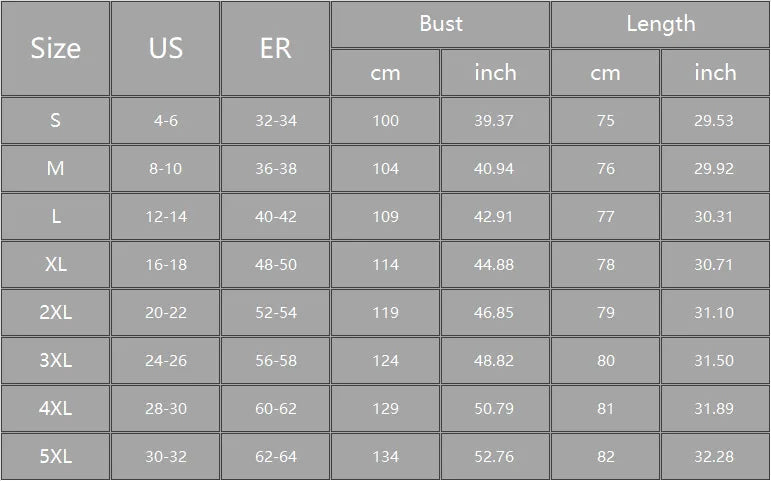Click the ER value 56-58
Screen dimensions: 771x481
click(x=275, y=361)
